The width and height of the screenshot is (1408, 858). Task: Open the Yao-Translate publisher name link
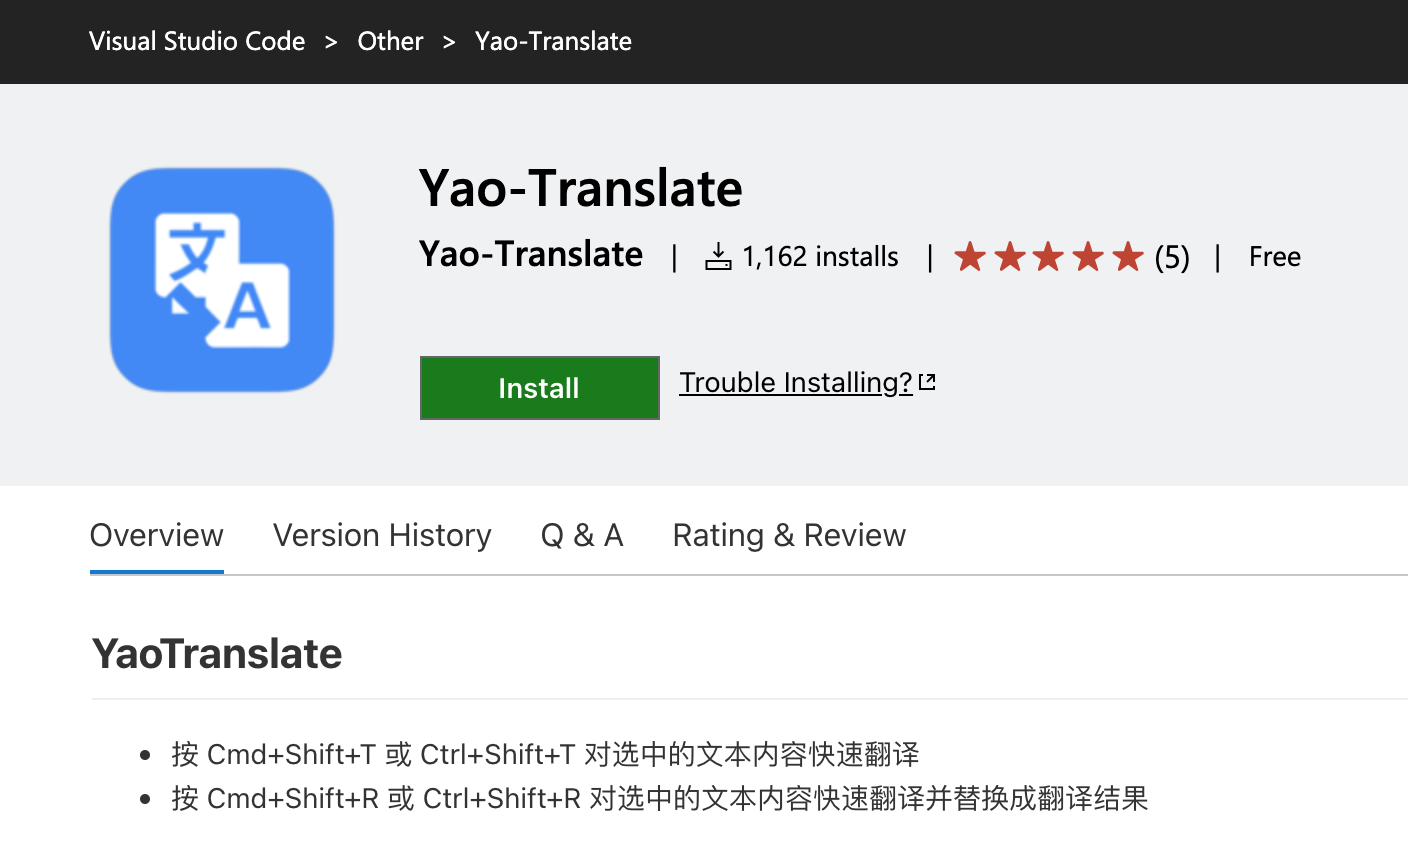coord(531,254)
